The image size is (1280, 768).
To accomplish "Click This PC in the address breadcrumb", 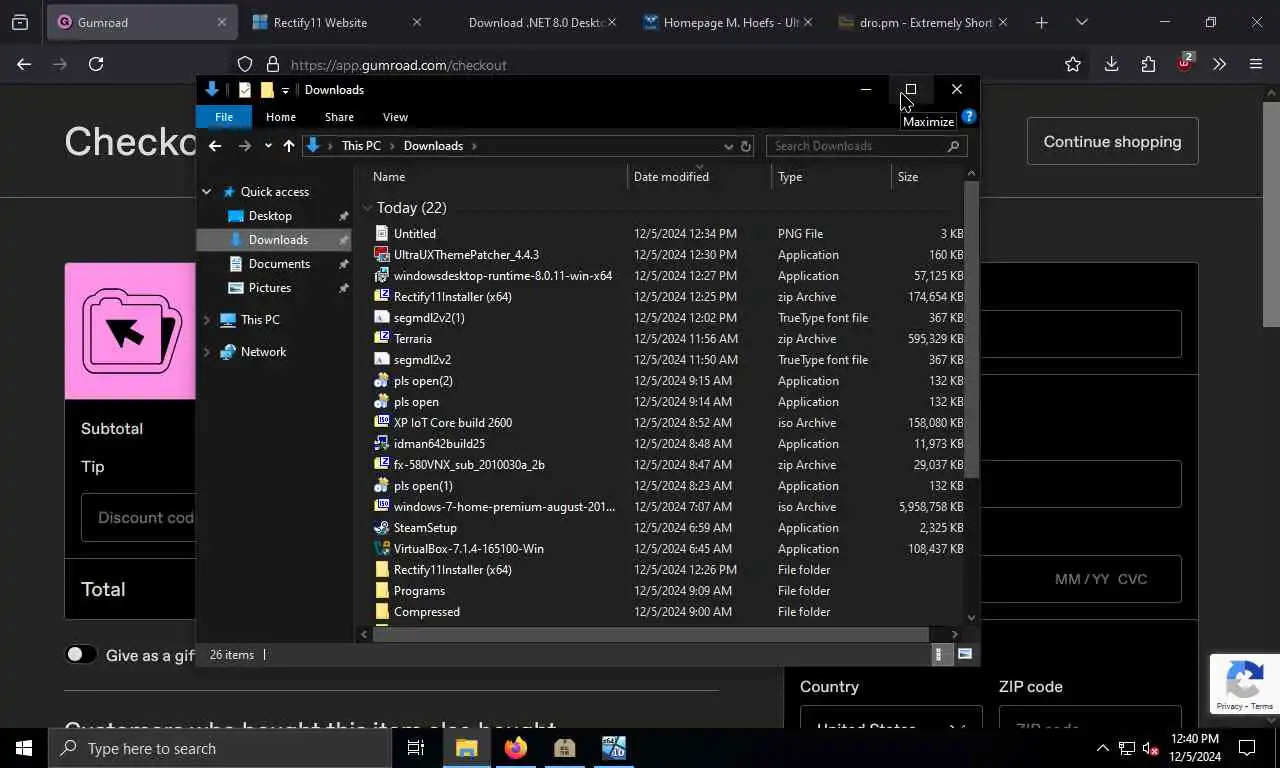I will tap(361, 146).
